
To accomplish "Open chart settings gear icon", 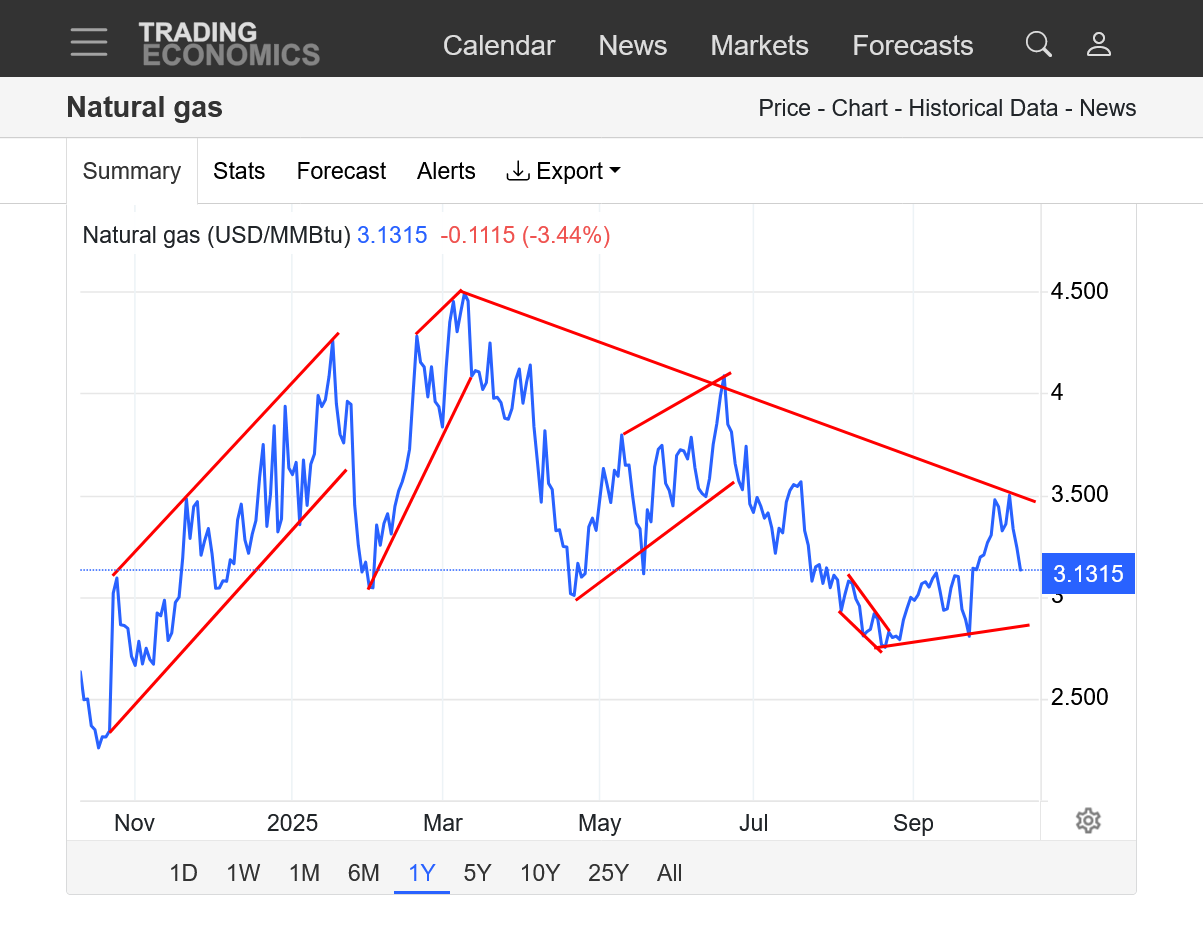I will click(x=1088, y=821).
